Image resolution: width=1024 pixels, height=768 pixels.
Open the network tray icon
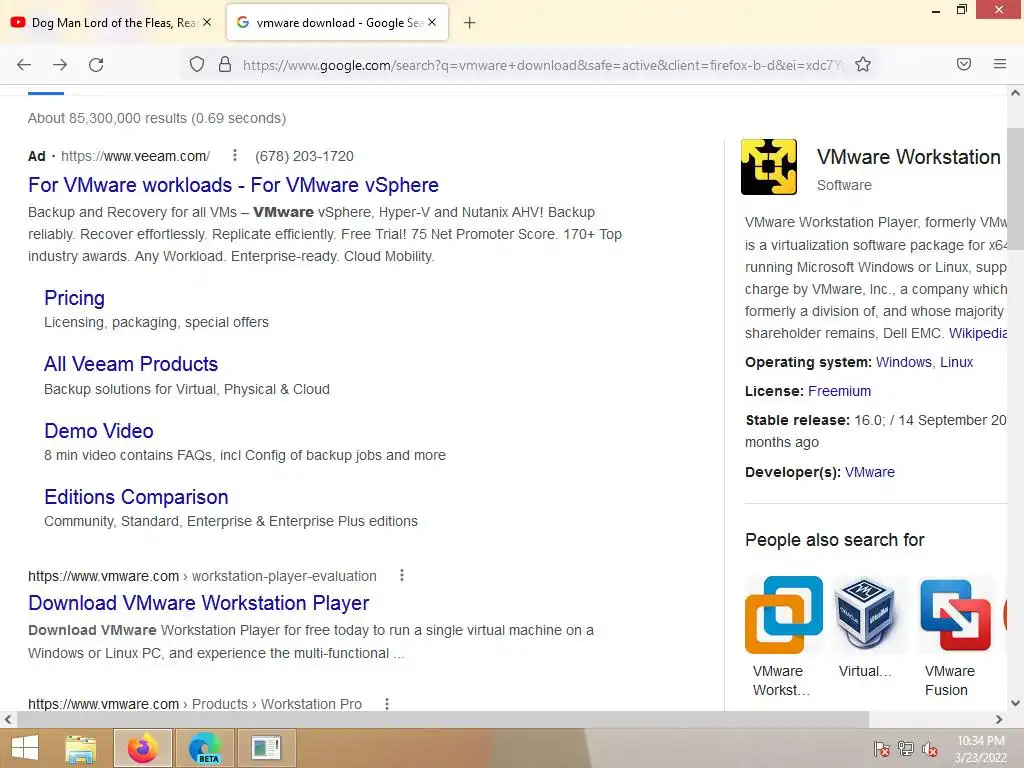(906, 749)
